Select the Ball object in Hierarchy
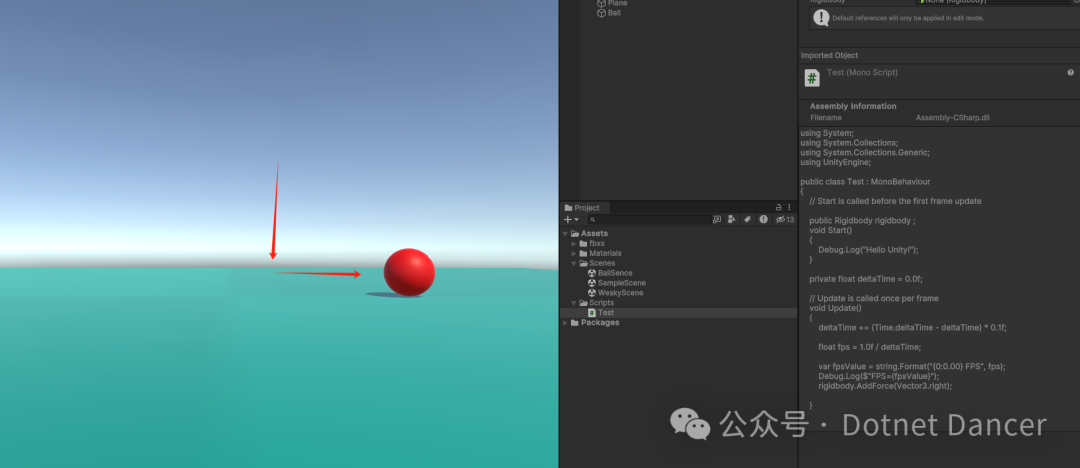This screenshot has height=468, width=1080. 614,13
